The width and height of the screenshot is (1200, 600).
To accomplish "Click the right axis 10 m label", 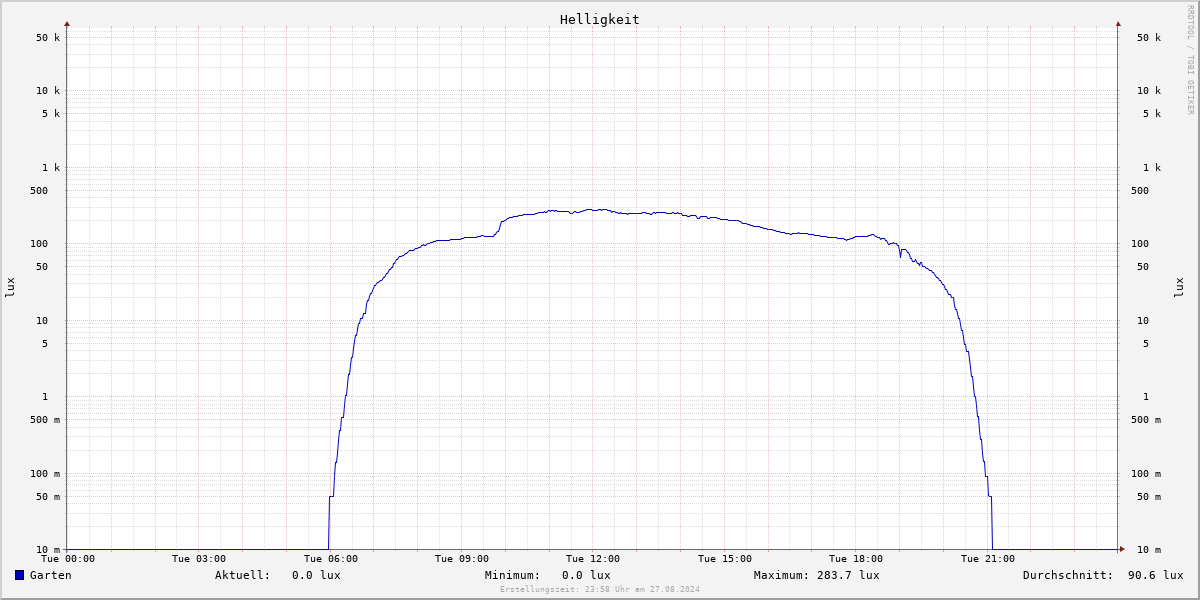I will click(1149, 550).
